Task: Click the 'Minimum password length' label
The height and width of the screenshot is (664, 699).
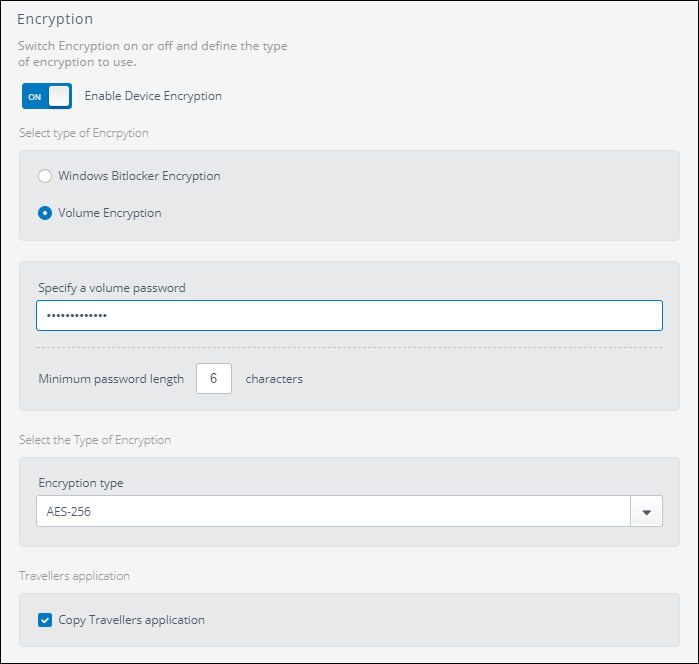Action: [111, 379]
